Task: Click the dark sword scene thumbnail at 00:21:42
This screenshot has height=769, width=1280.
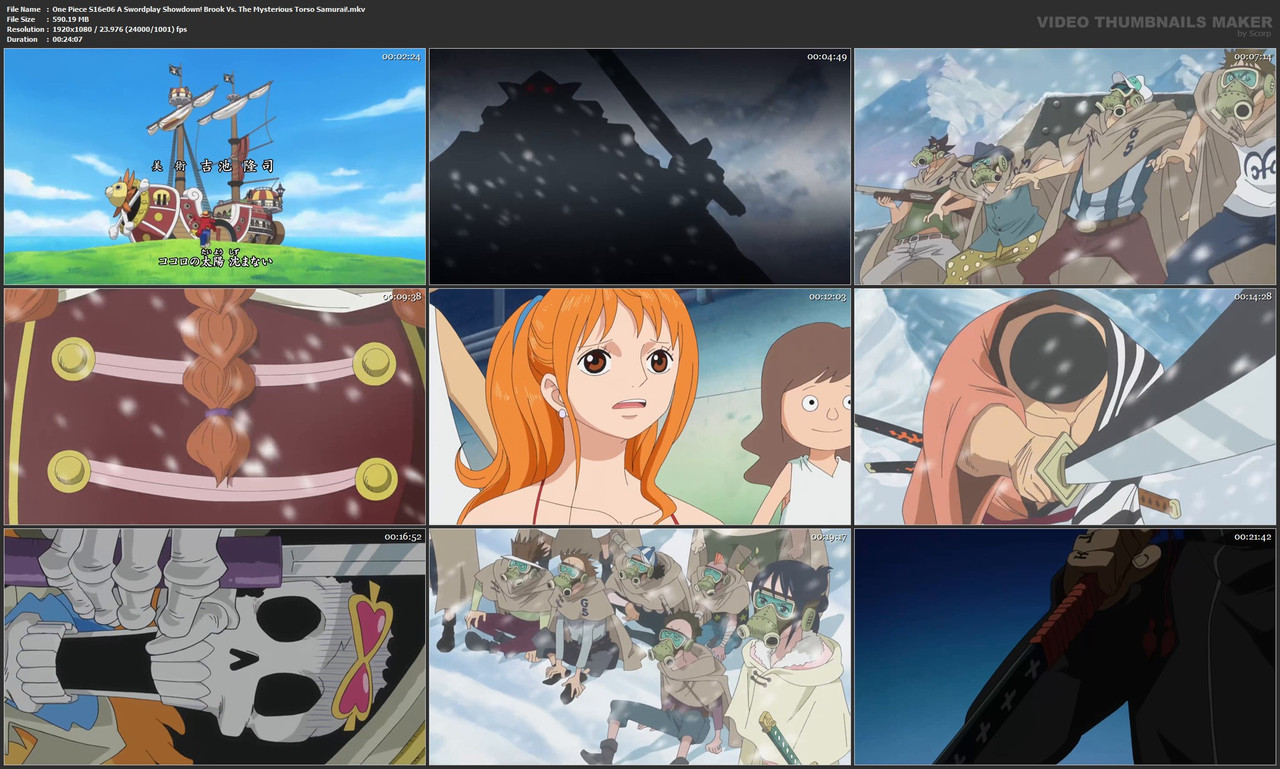Action: click(x=1064, y=644)
